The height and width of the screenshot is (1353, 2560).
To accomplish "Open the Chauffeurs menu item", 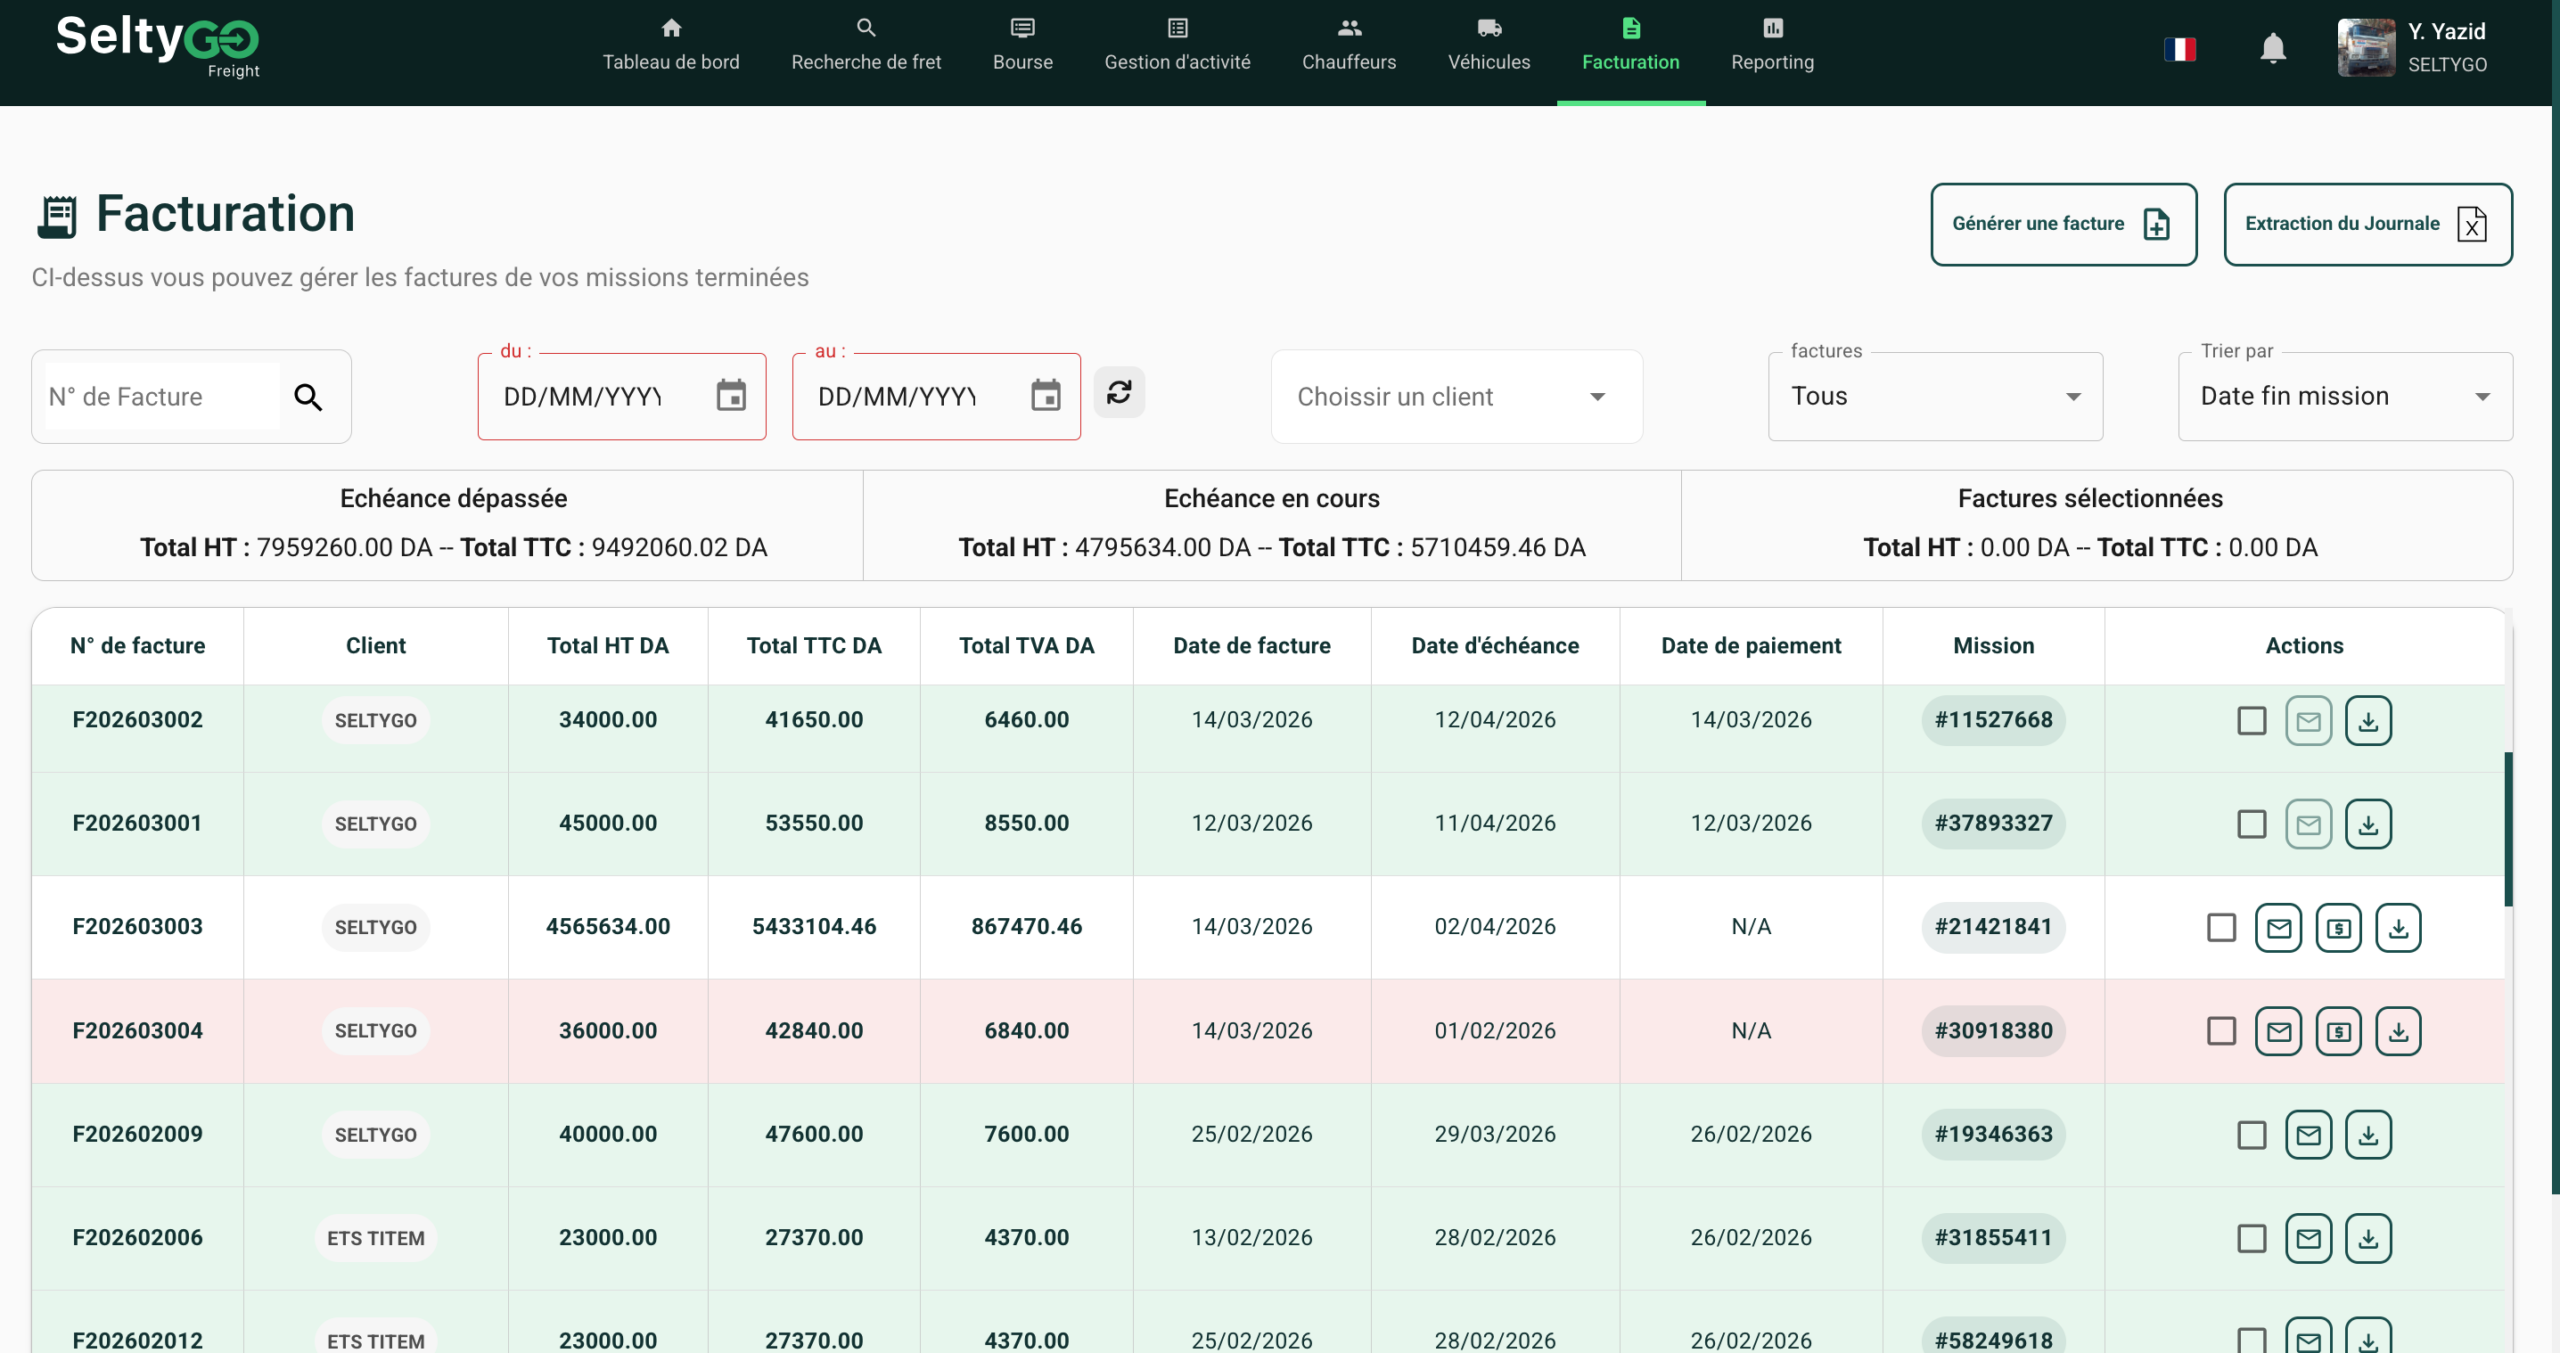I will pyautogui.click(x=1348, y=46).
